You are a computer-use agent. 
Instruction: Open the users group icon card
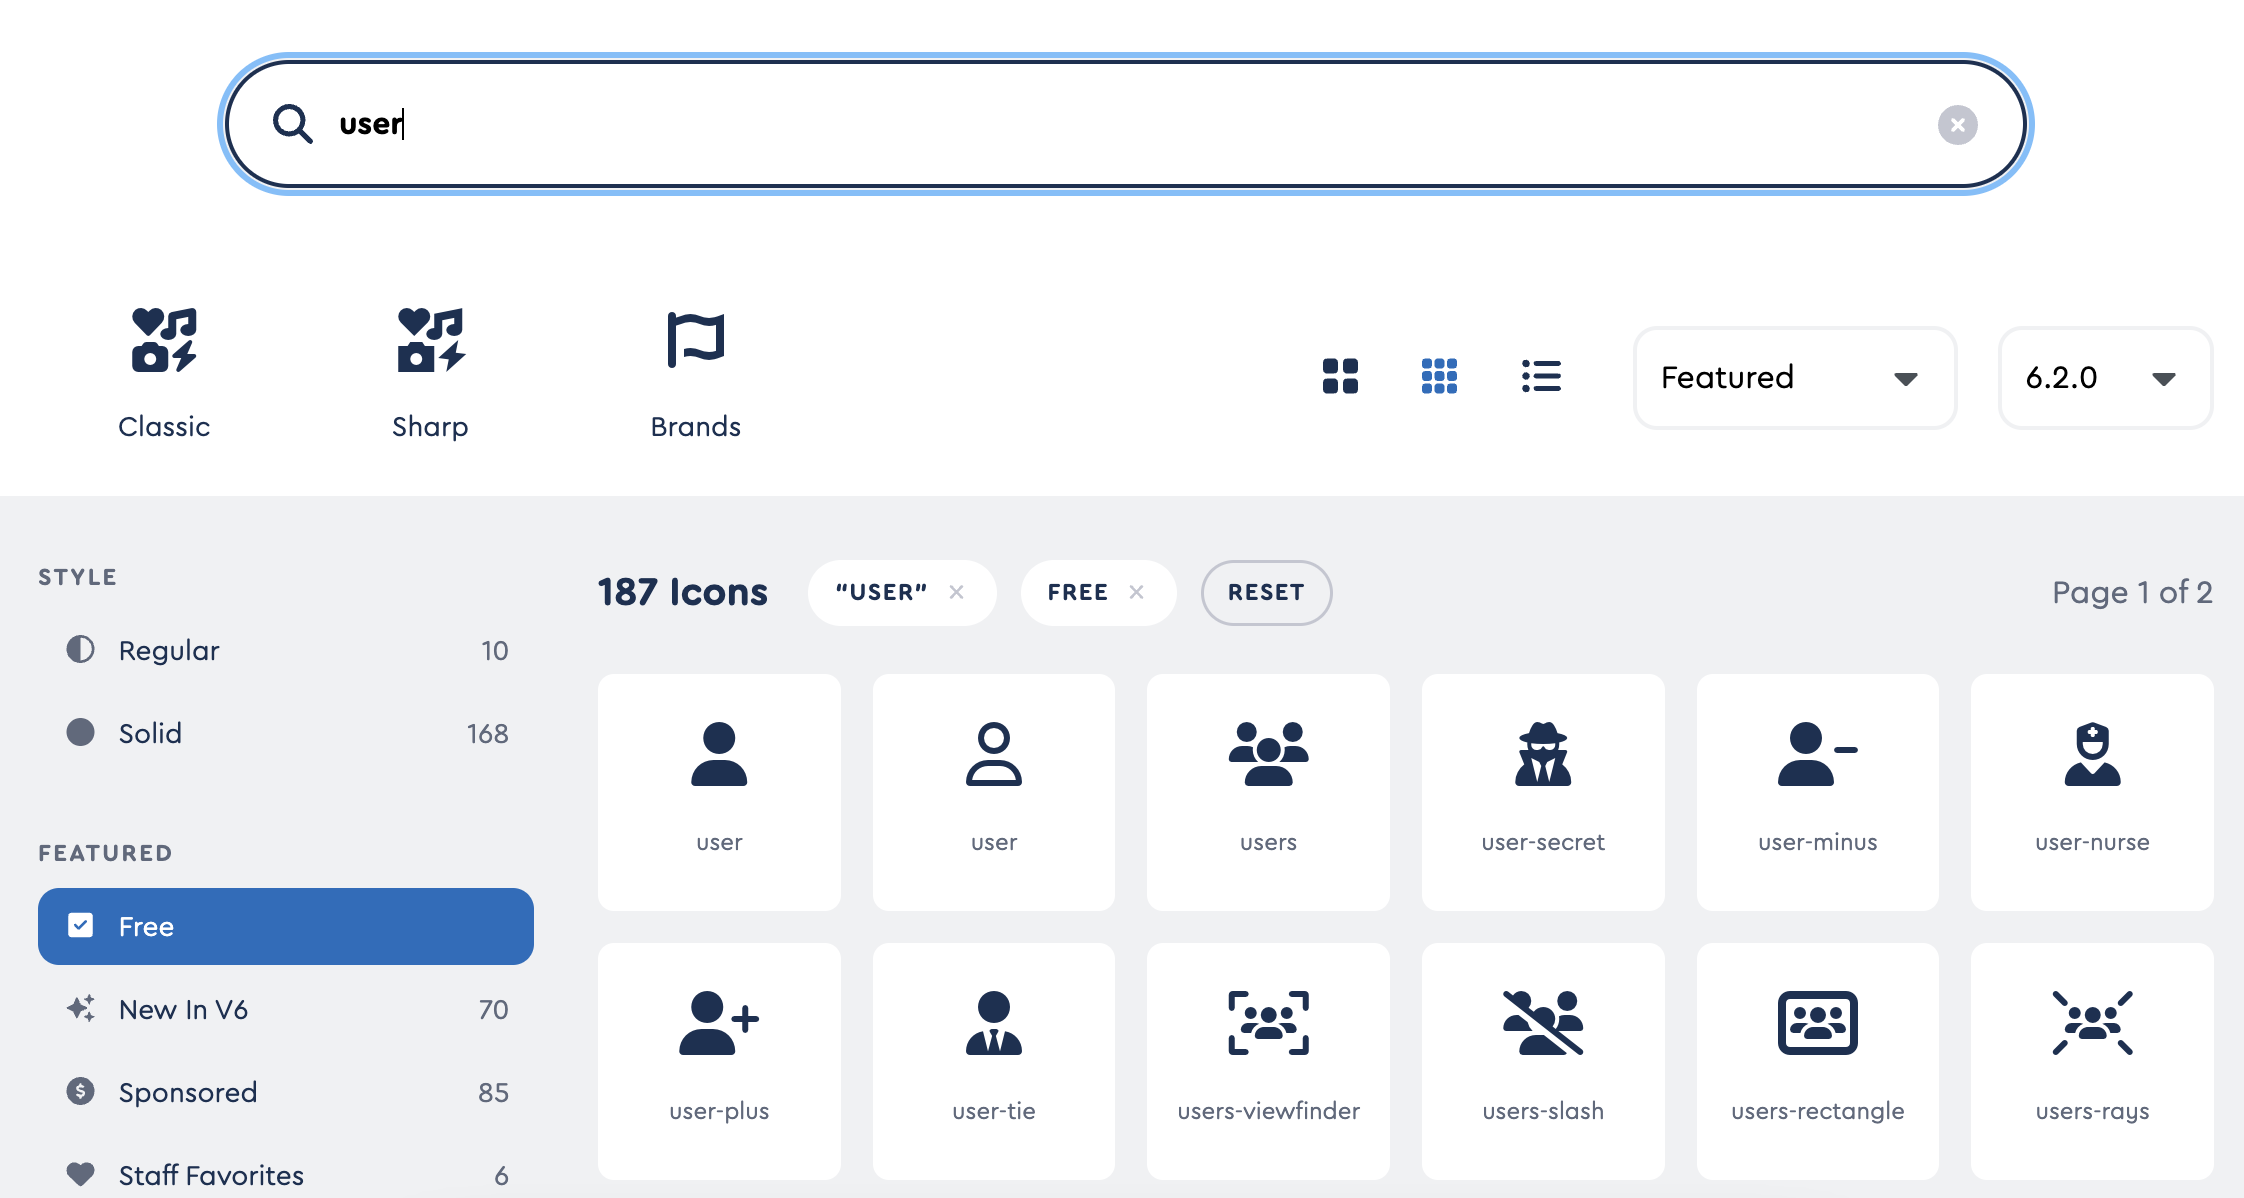1268,792
